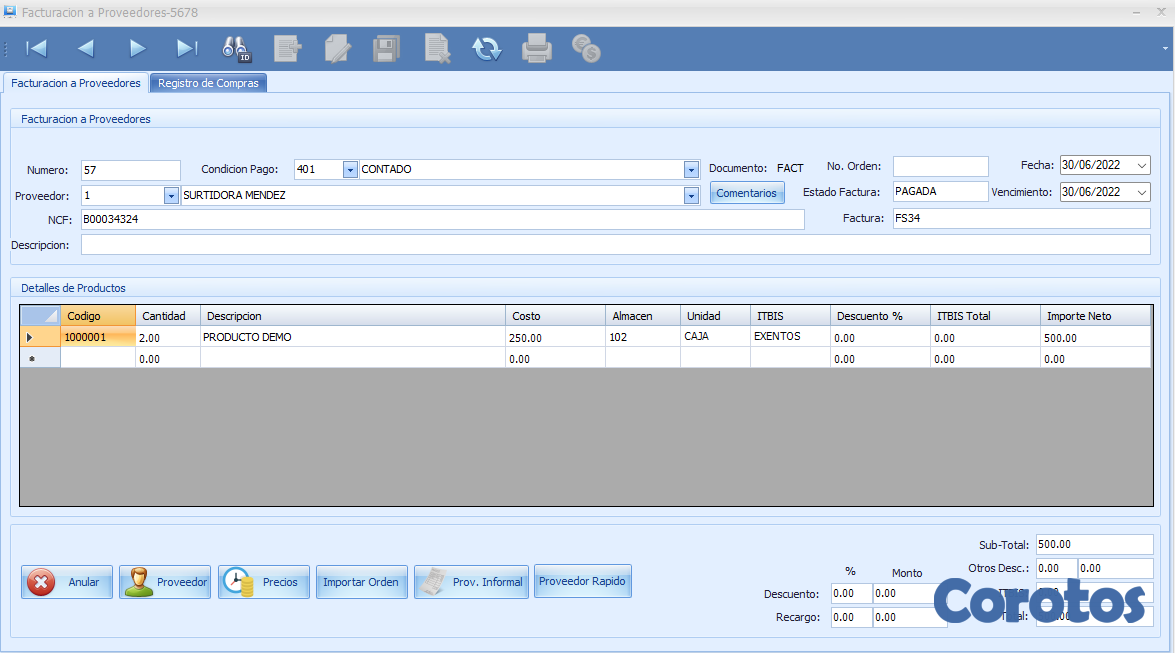Select the PRODUCTO DEMO row description cell
Image resolution: width=1175 pixels, height=653 pixels.
[352, 337]
